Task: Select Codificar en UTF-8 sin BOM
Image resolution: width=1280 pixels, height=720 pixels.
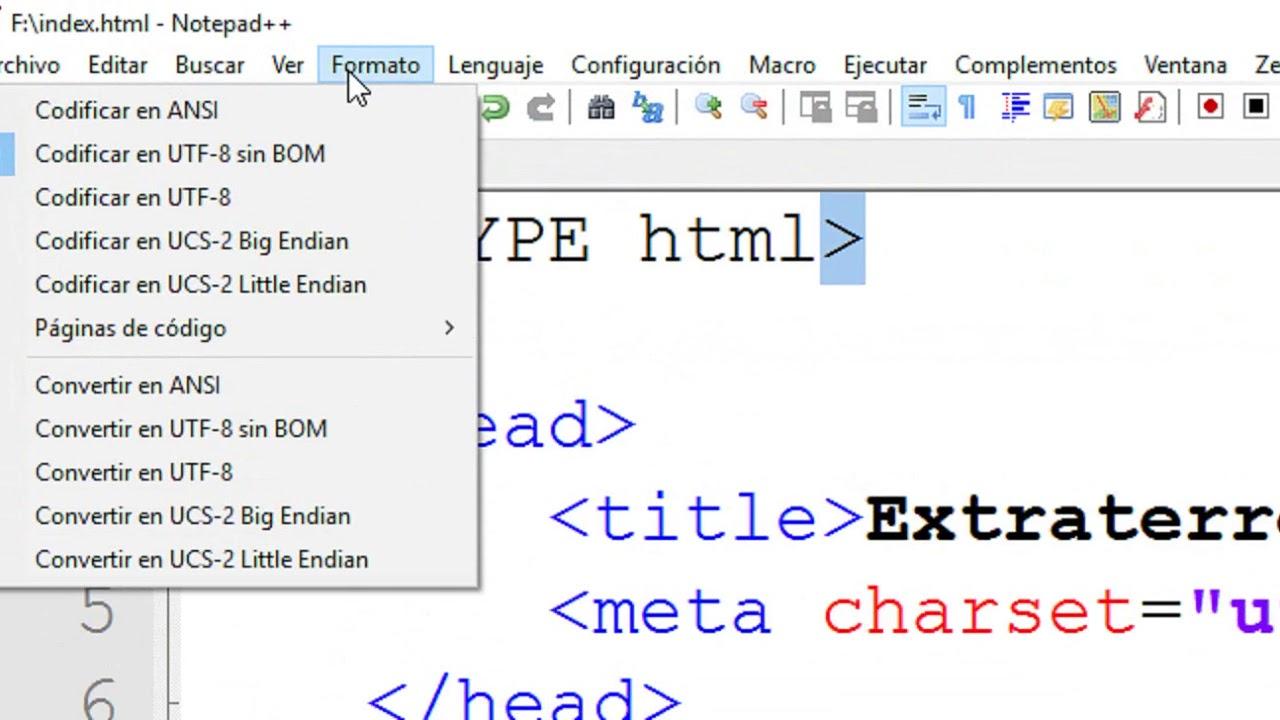Action: point(238,154)
